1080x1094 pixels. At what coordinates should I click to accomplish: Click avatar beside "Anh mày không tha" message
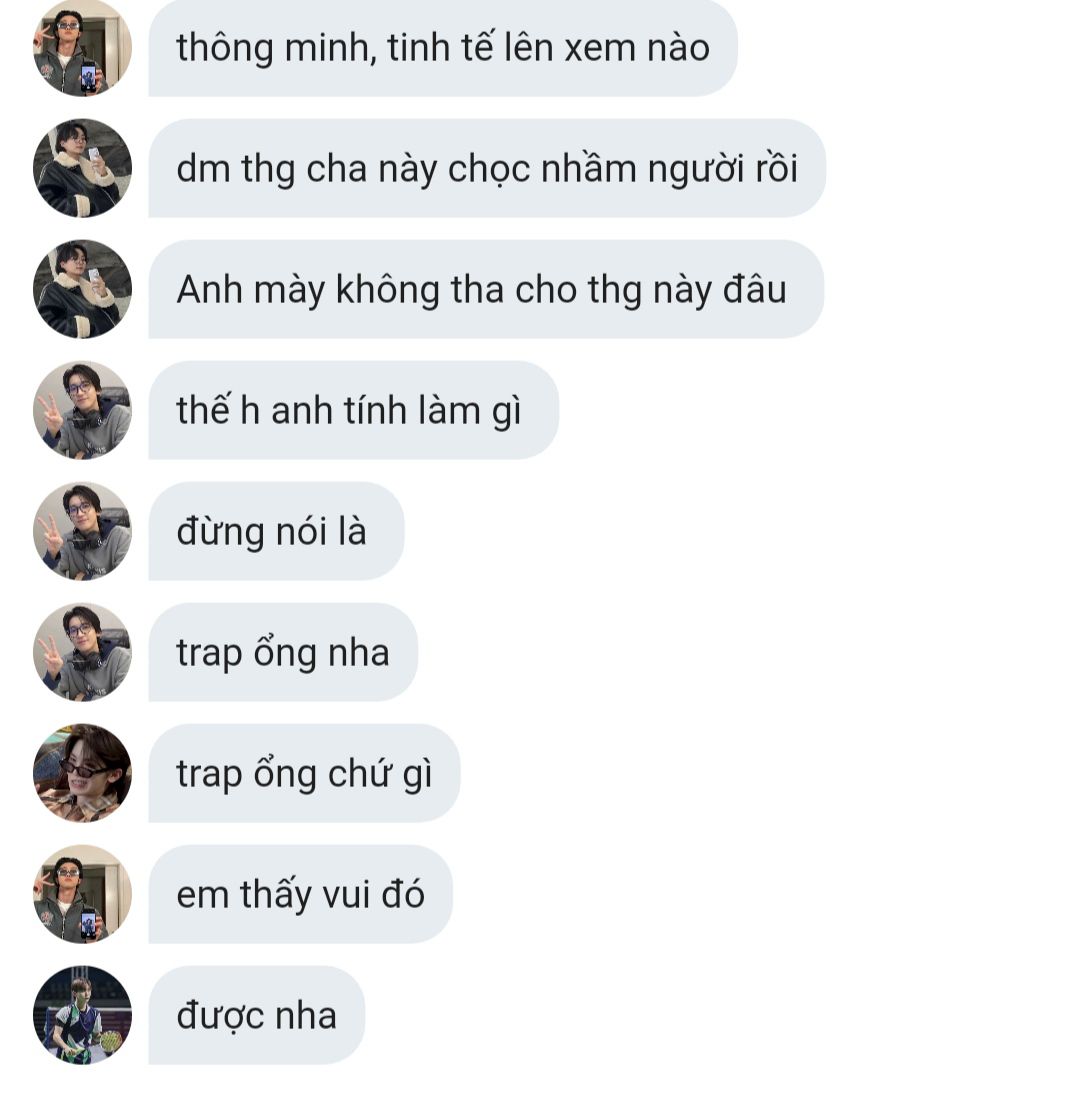click(x=82, y=290)
